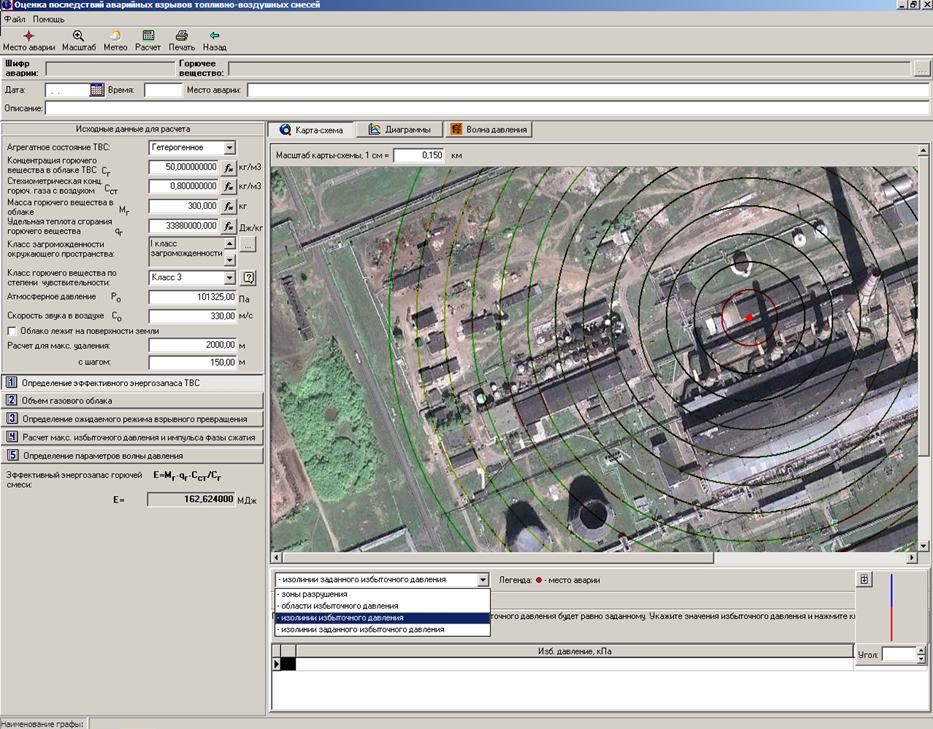The height and width of the screenshot is (729, 933).
Task: Run the Расчет calculation icon
Action: (148, 36)
